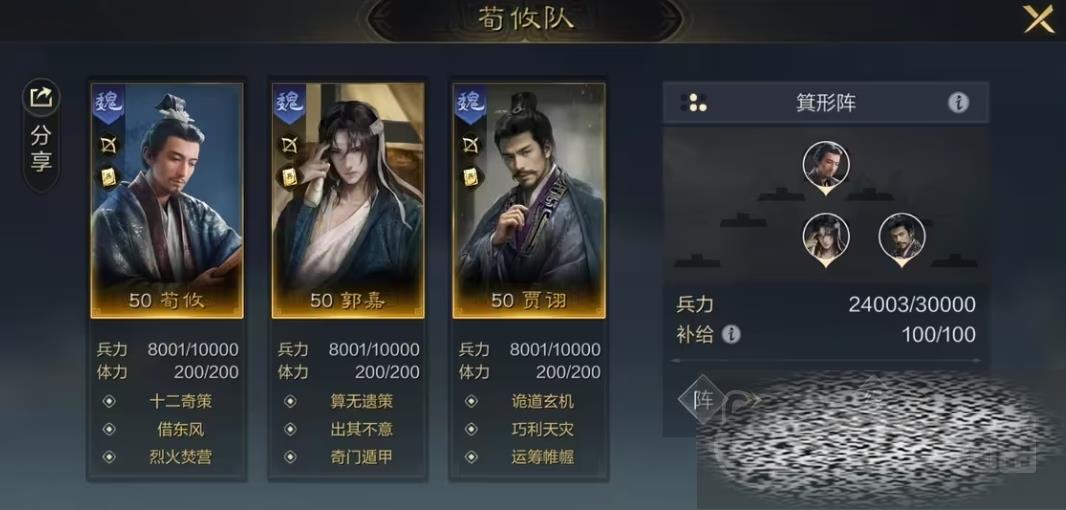View the 诡道玄机 skill of 贾诩
This screenshot has width=1066, height=510.
click(543, 401)
